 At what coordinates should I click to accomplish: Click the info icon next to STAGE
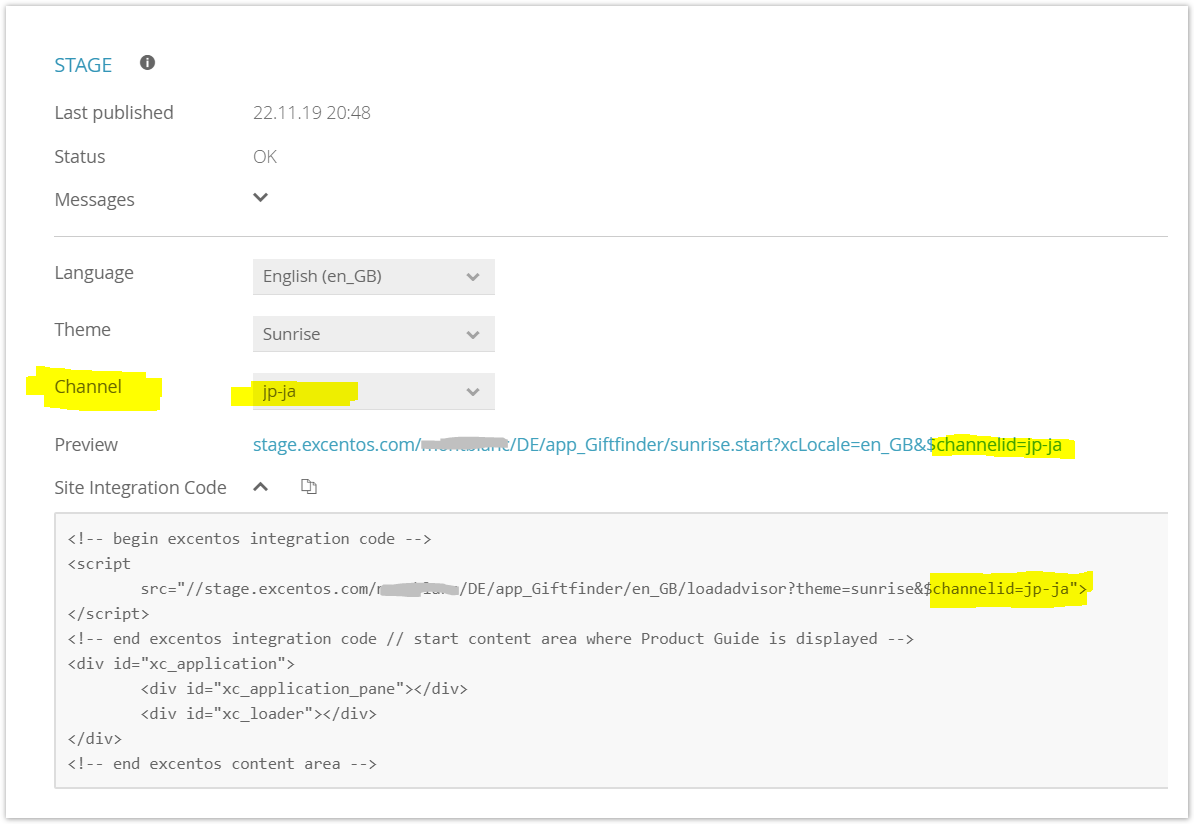coord(148,62)
